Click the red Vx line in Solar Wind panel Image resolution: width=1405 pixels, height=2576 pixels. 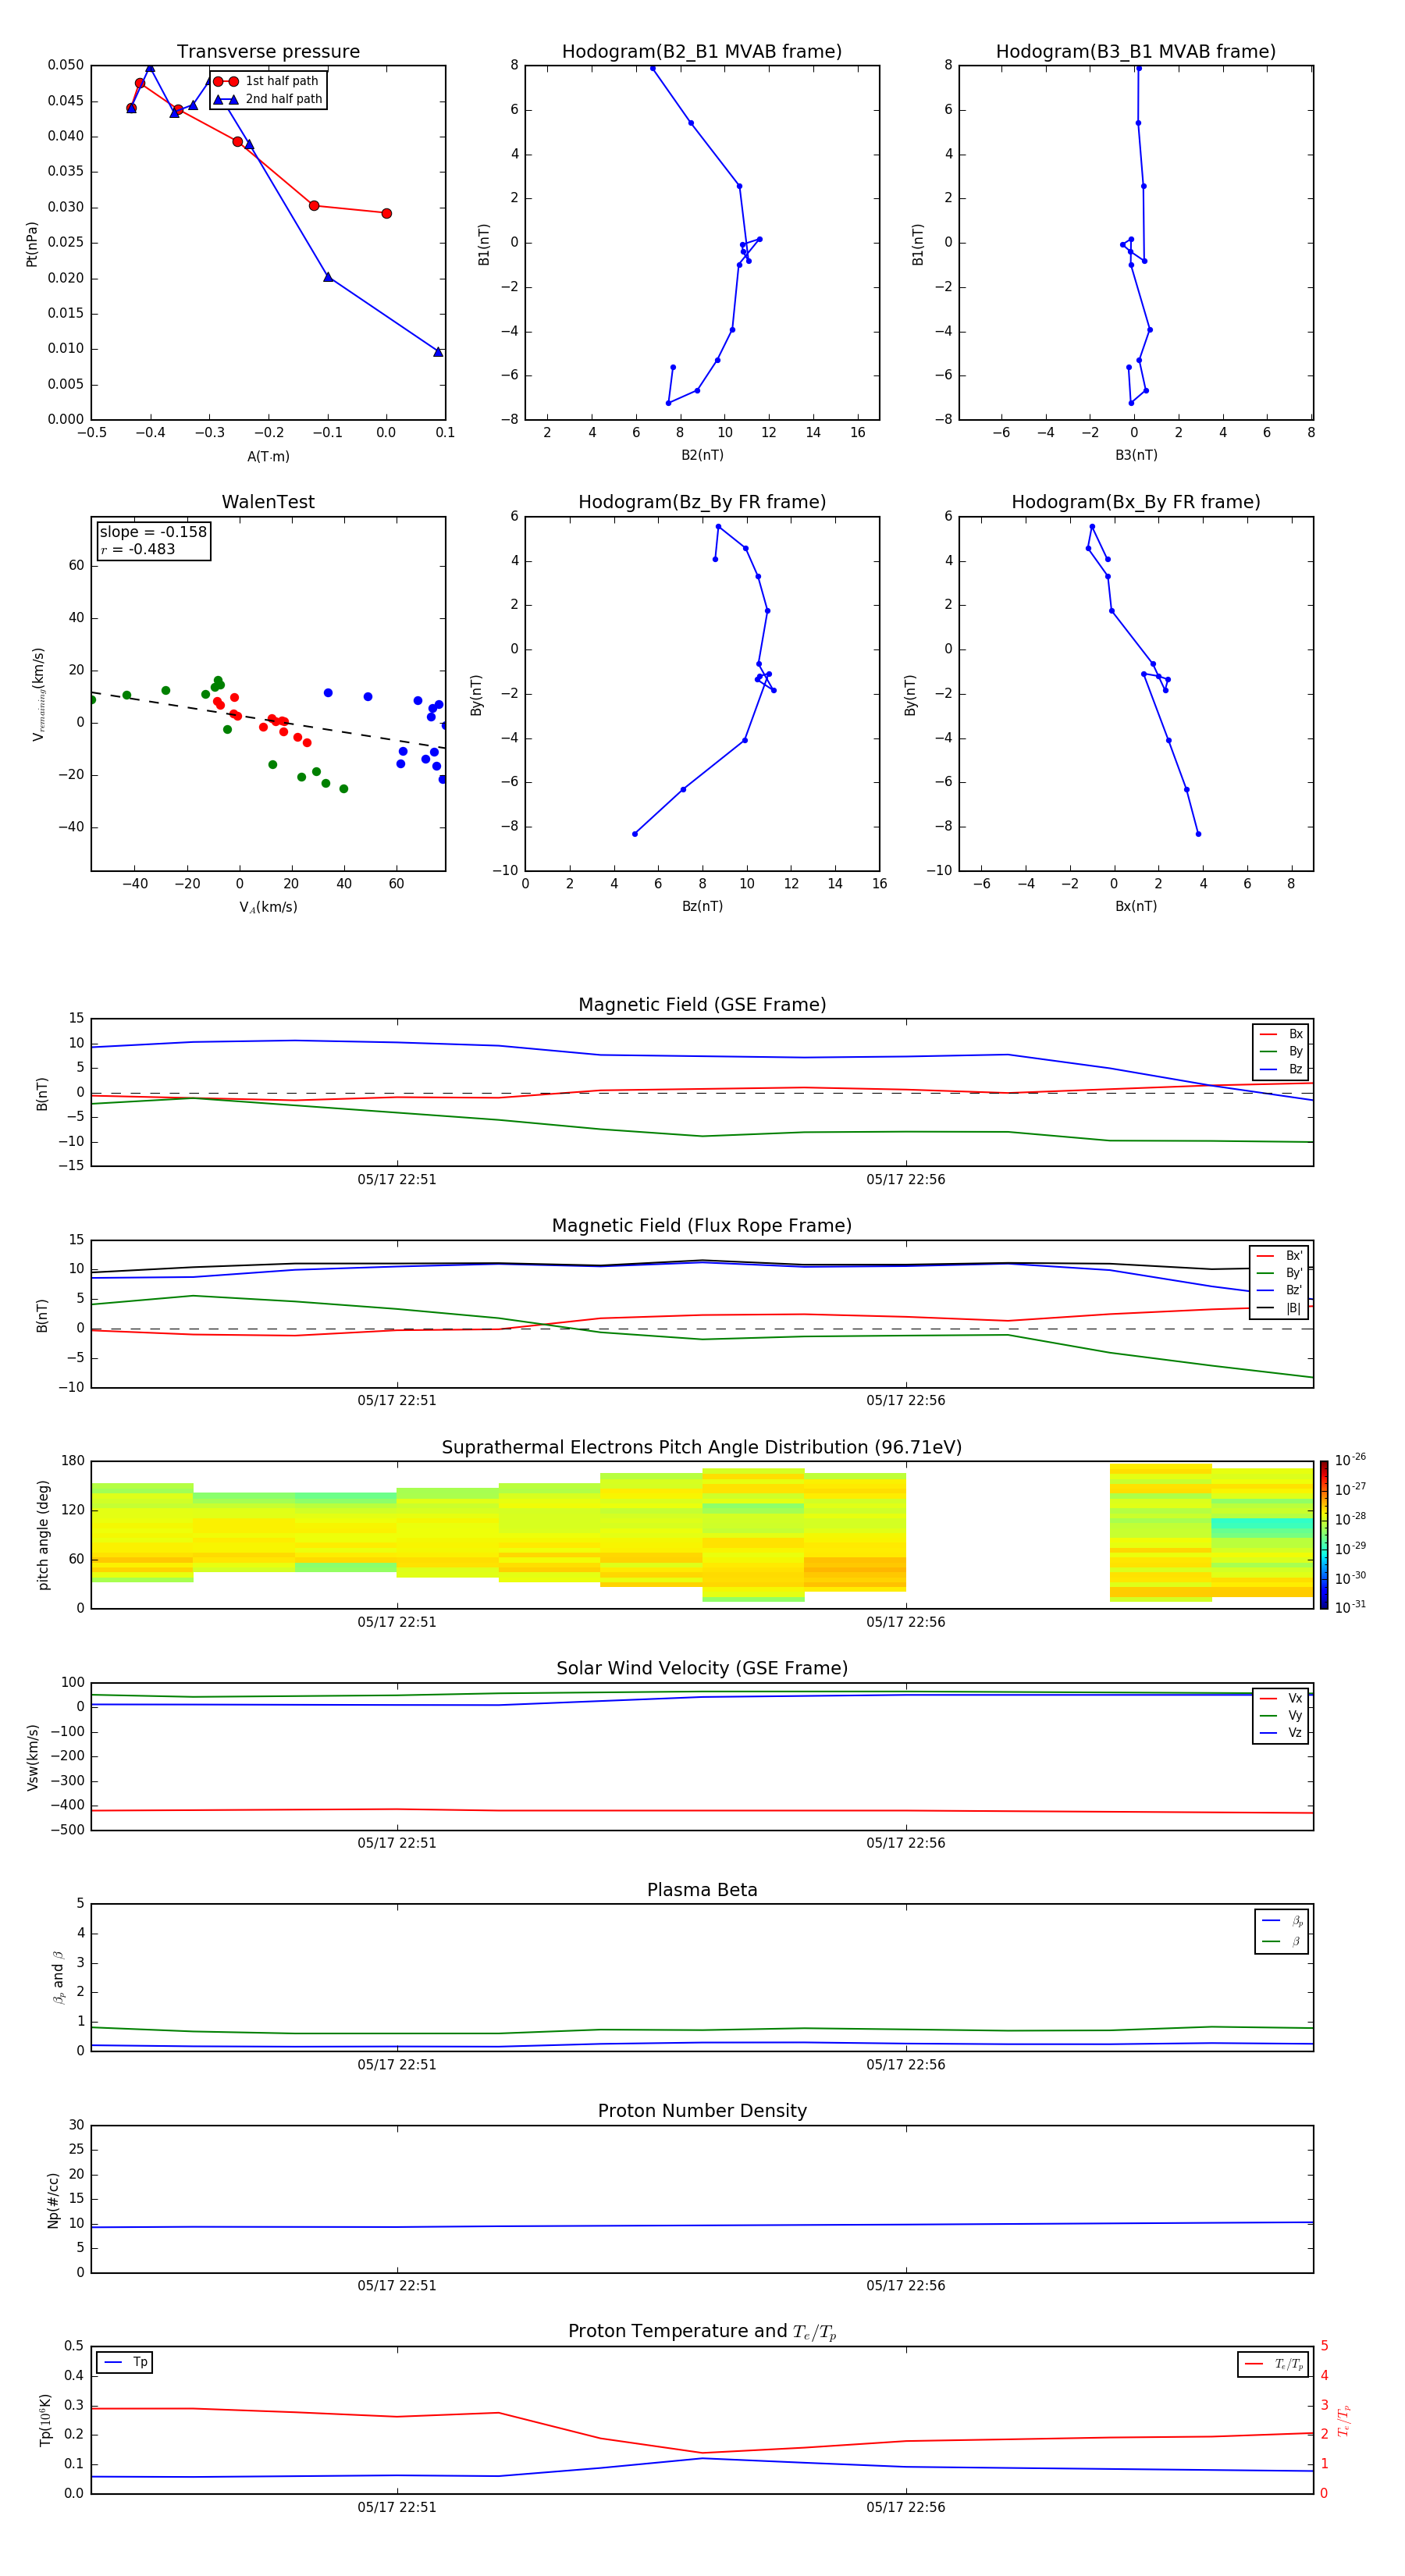pyautogui.click(x=702, y=1811)
